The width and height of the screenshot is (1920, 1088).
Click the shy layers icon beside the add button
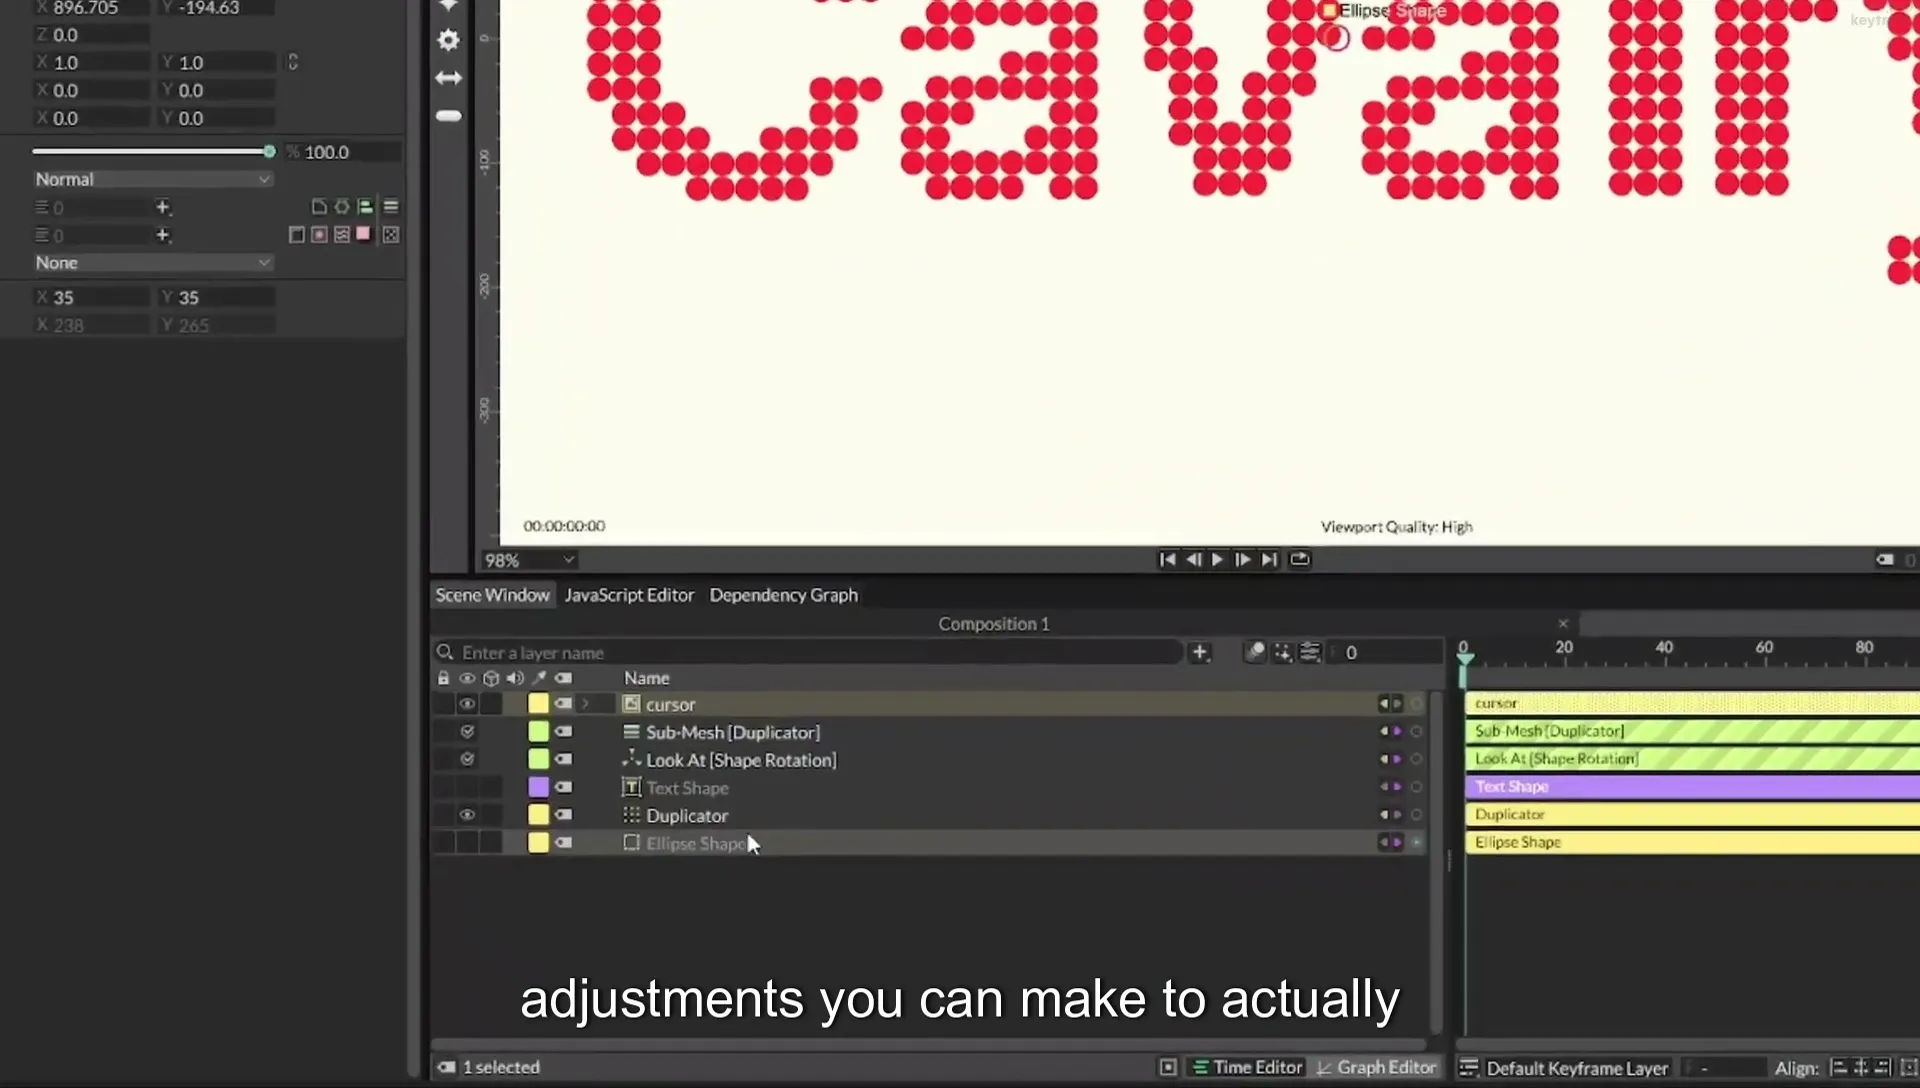click(1255, 653)
